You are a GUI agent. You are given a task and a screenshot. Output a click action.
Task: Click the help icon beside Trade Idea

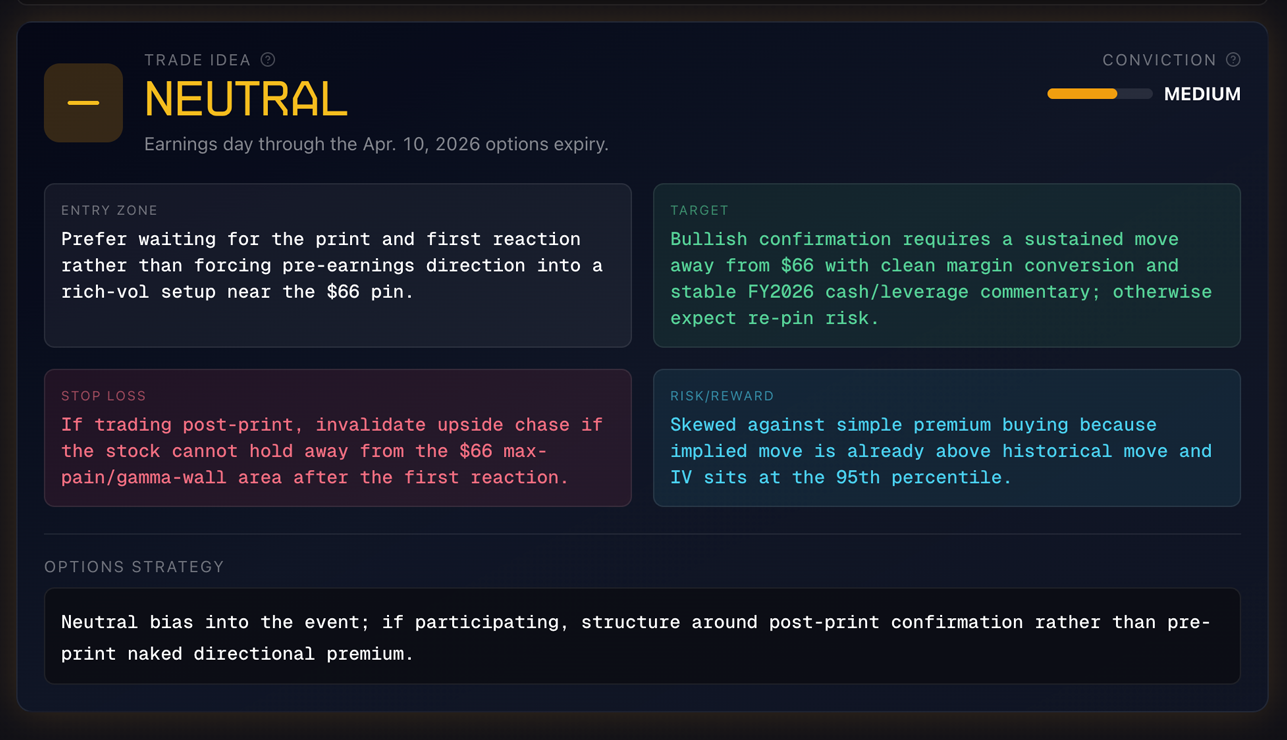[x=268, y=60]
